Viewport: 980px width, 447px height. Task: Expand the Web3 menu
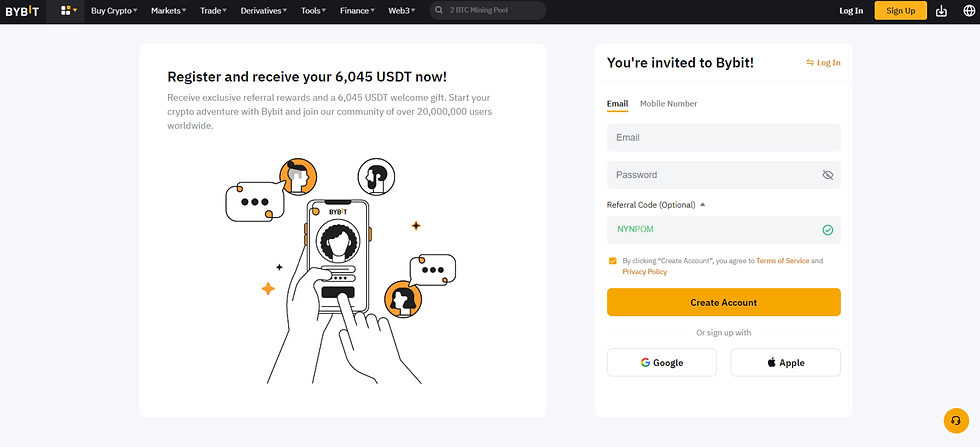401,11
